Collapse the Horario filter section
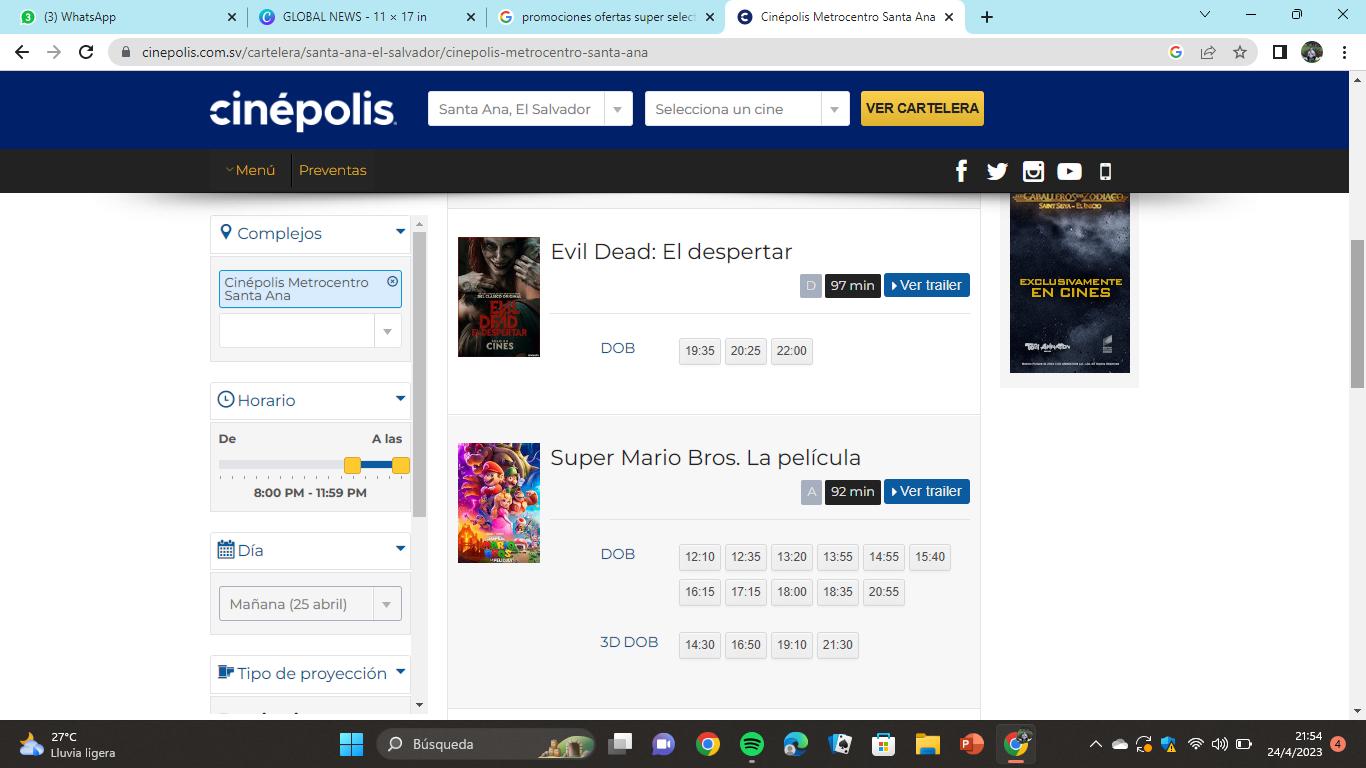 (x=400, y=400)
